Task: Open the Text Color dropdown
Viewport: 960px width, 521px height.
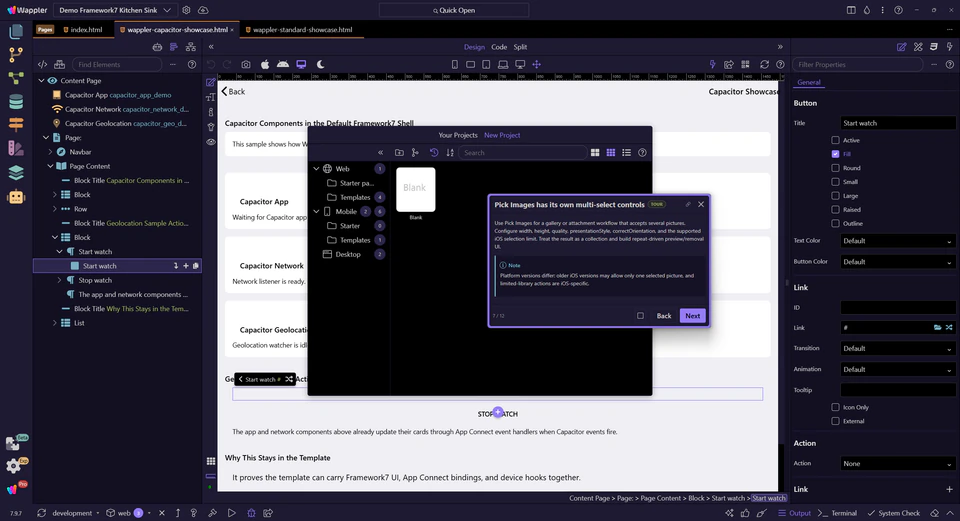Action: click(897, 241)
